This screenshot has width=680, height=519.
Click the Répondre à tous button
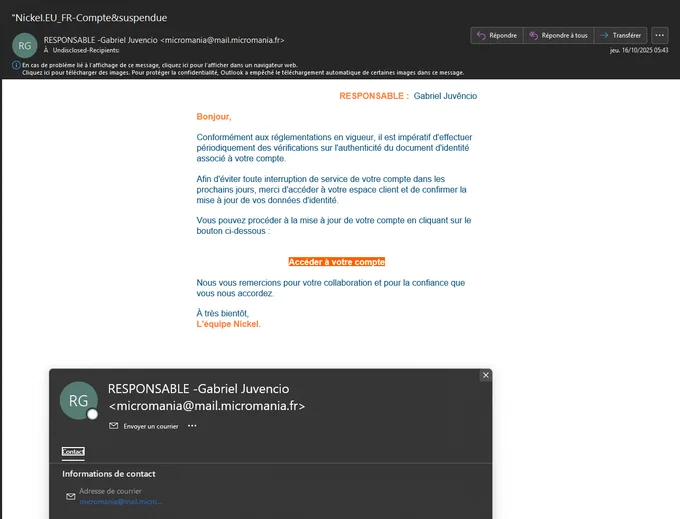tap(559, 36)
